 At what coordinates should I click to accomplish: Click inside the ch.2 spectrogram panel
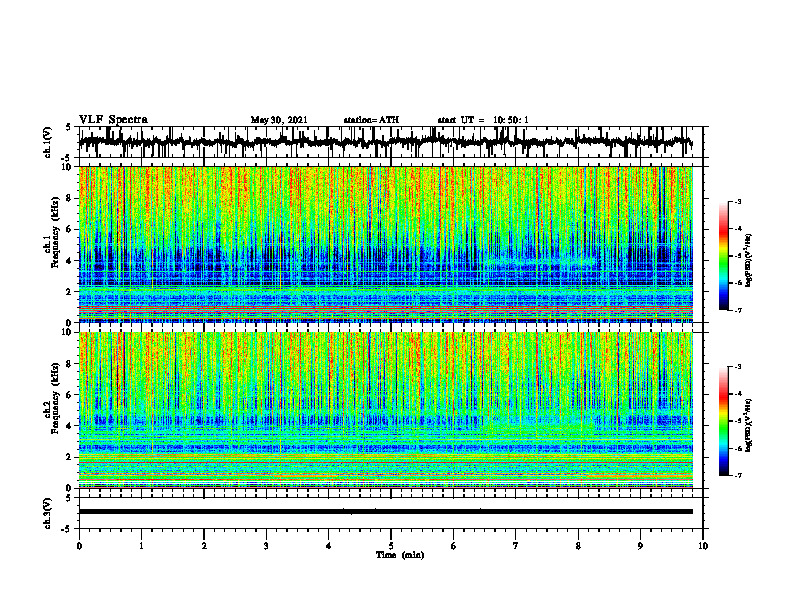coord(386,410)
